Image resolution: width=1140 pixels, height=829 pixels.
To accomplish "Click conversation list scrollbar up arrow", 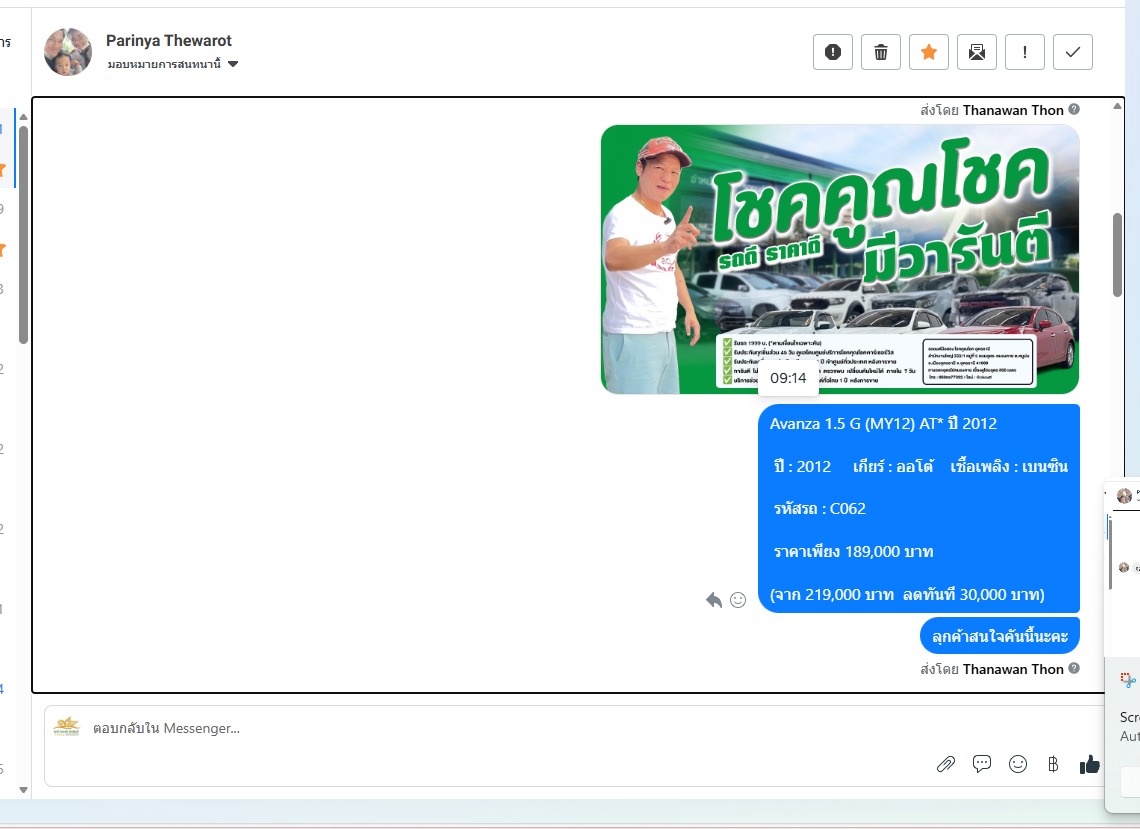I will 23,116.
